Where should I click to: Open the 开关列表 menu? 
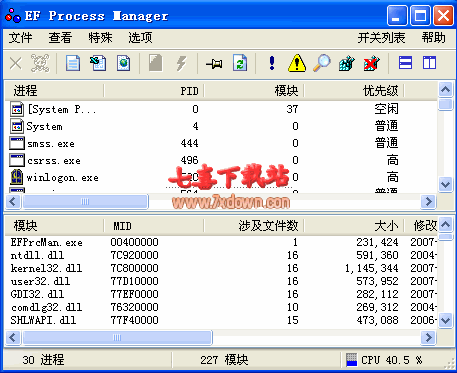pyautogui.click(x=381, y=38)
